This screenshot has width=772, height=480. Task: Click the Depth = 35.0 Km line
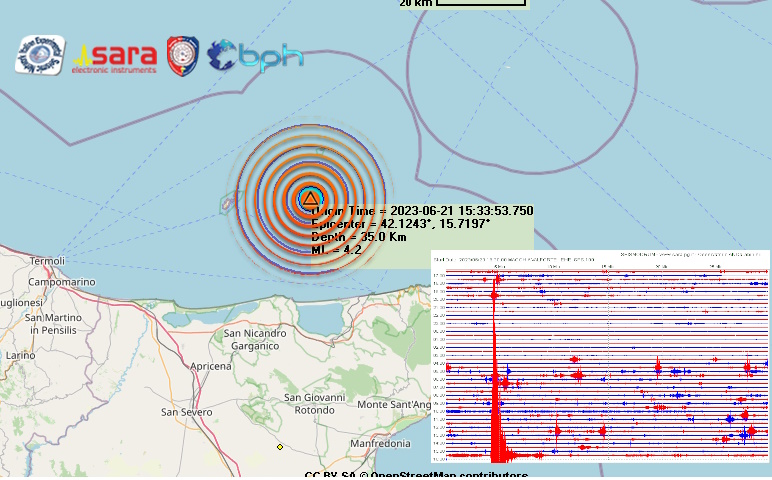pos(359,237)
